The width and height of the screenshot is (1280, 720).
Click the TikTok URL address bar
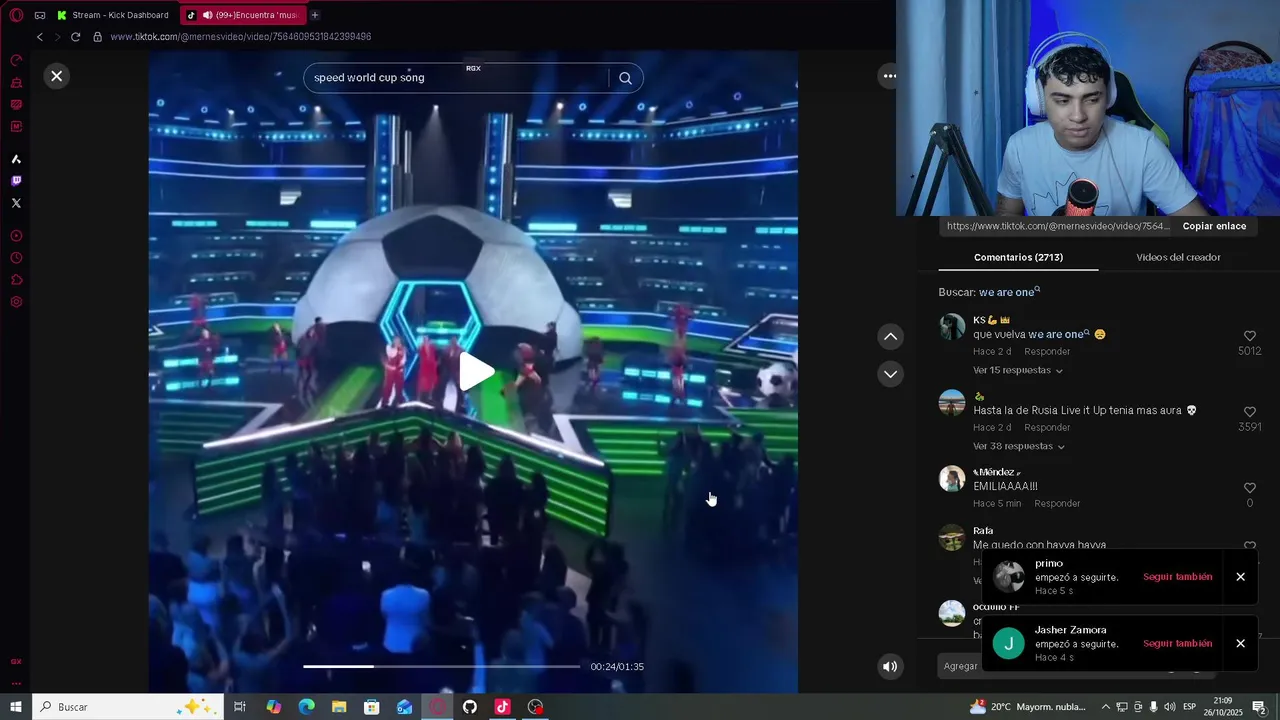(x=241, y=37)
